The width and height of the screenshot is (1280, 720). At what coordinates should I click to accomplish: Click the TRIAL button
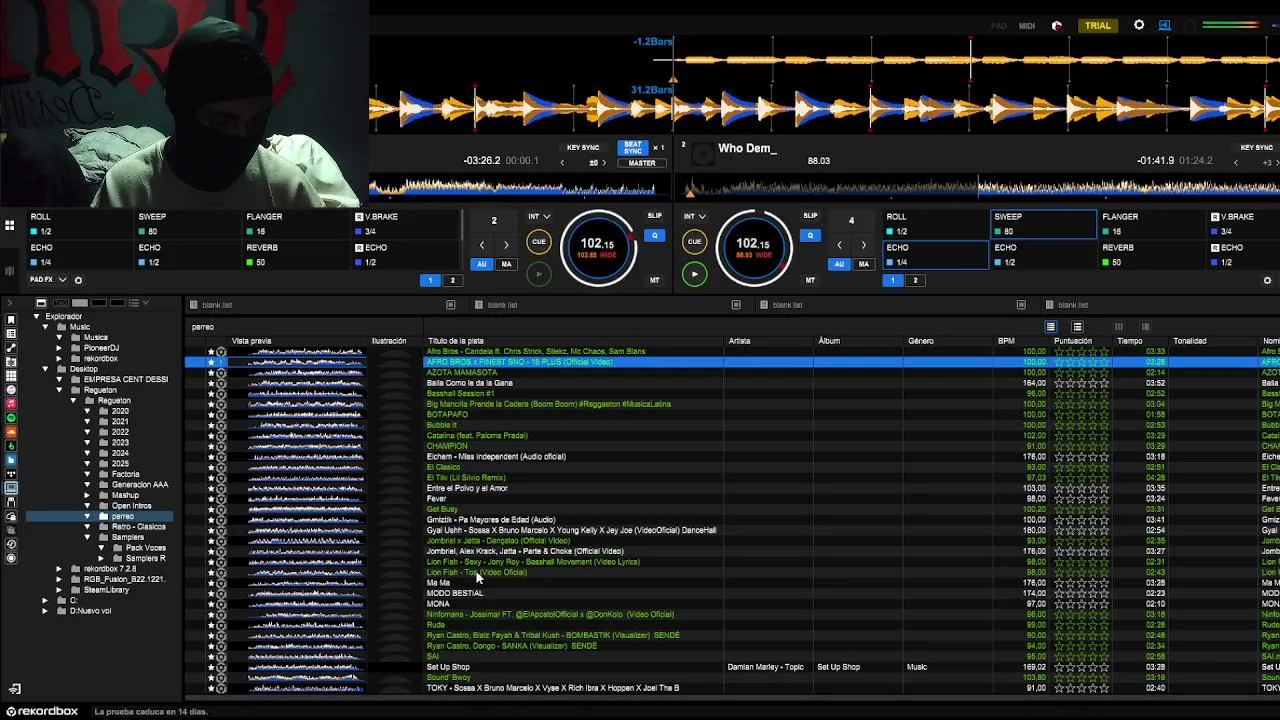pyautogui.click(x=1098, y=25)
